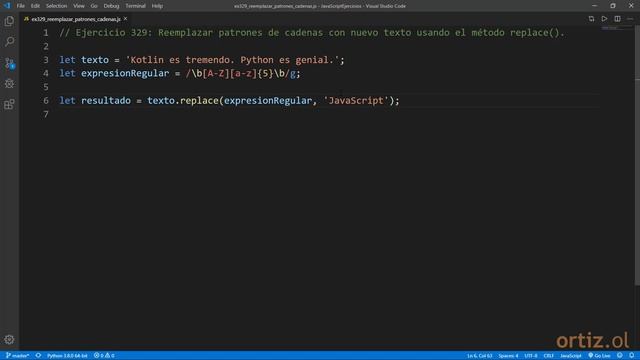Change the JavaScript language mode
Screen dimensions: 640x360
coord(571,356)
